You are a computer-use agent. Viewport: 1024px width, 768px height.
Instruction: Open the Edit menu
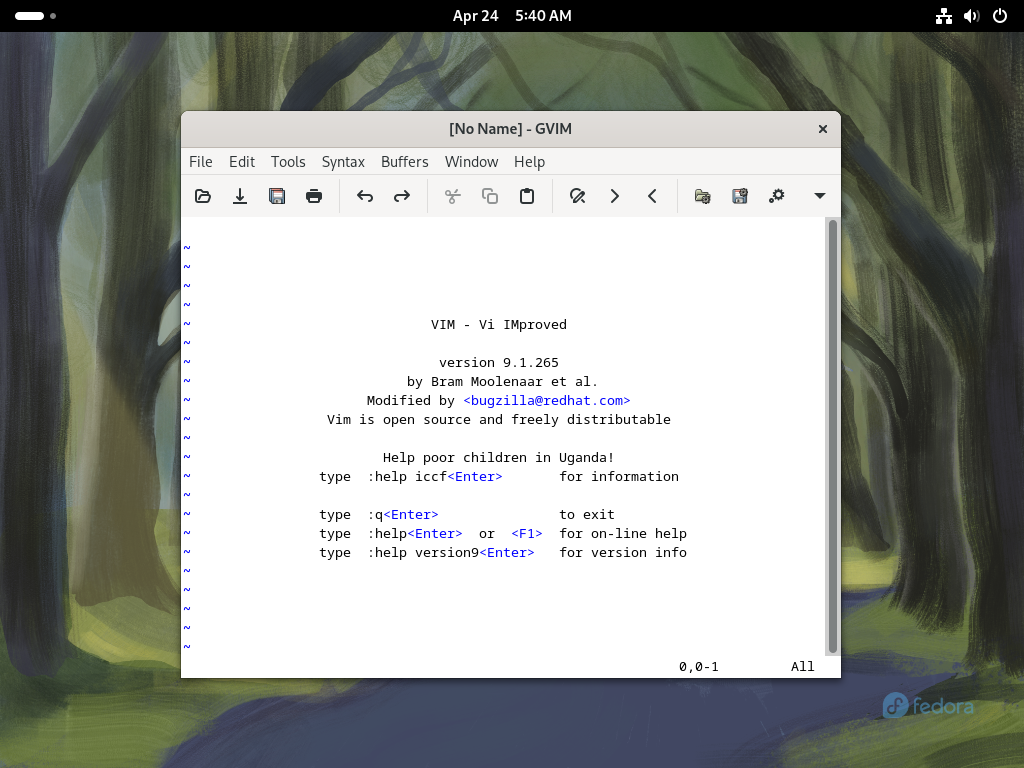click(x=242, y=161)
